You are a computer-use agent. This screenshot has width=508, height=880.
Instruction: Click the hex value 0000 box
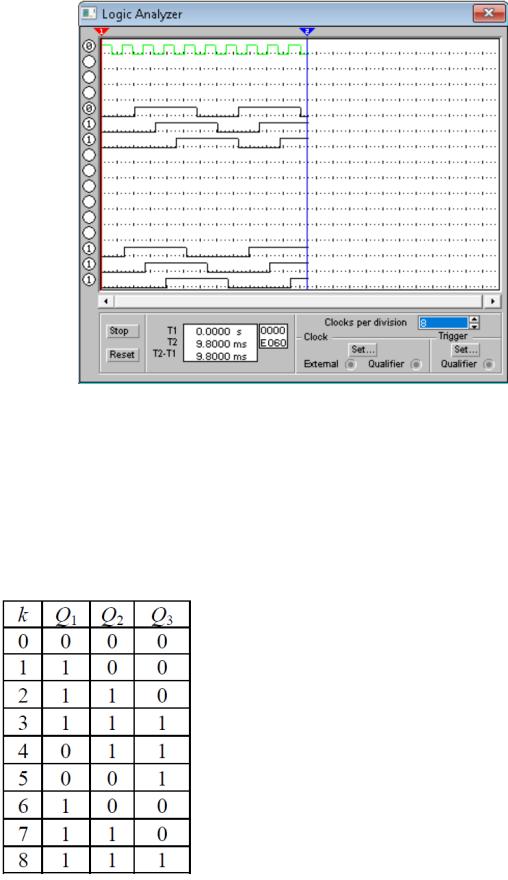point(273,331)
